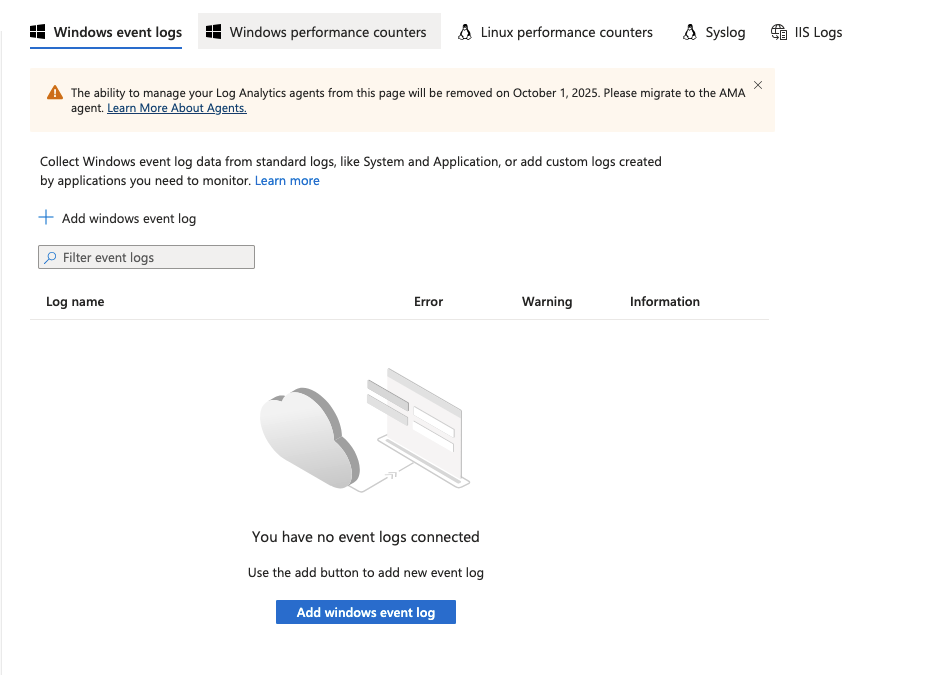The height and width of the screenshot is (675, 927).
Task: Click the Windows logo icon on Windows event logs tab
Action: pos(38,32)
